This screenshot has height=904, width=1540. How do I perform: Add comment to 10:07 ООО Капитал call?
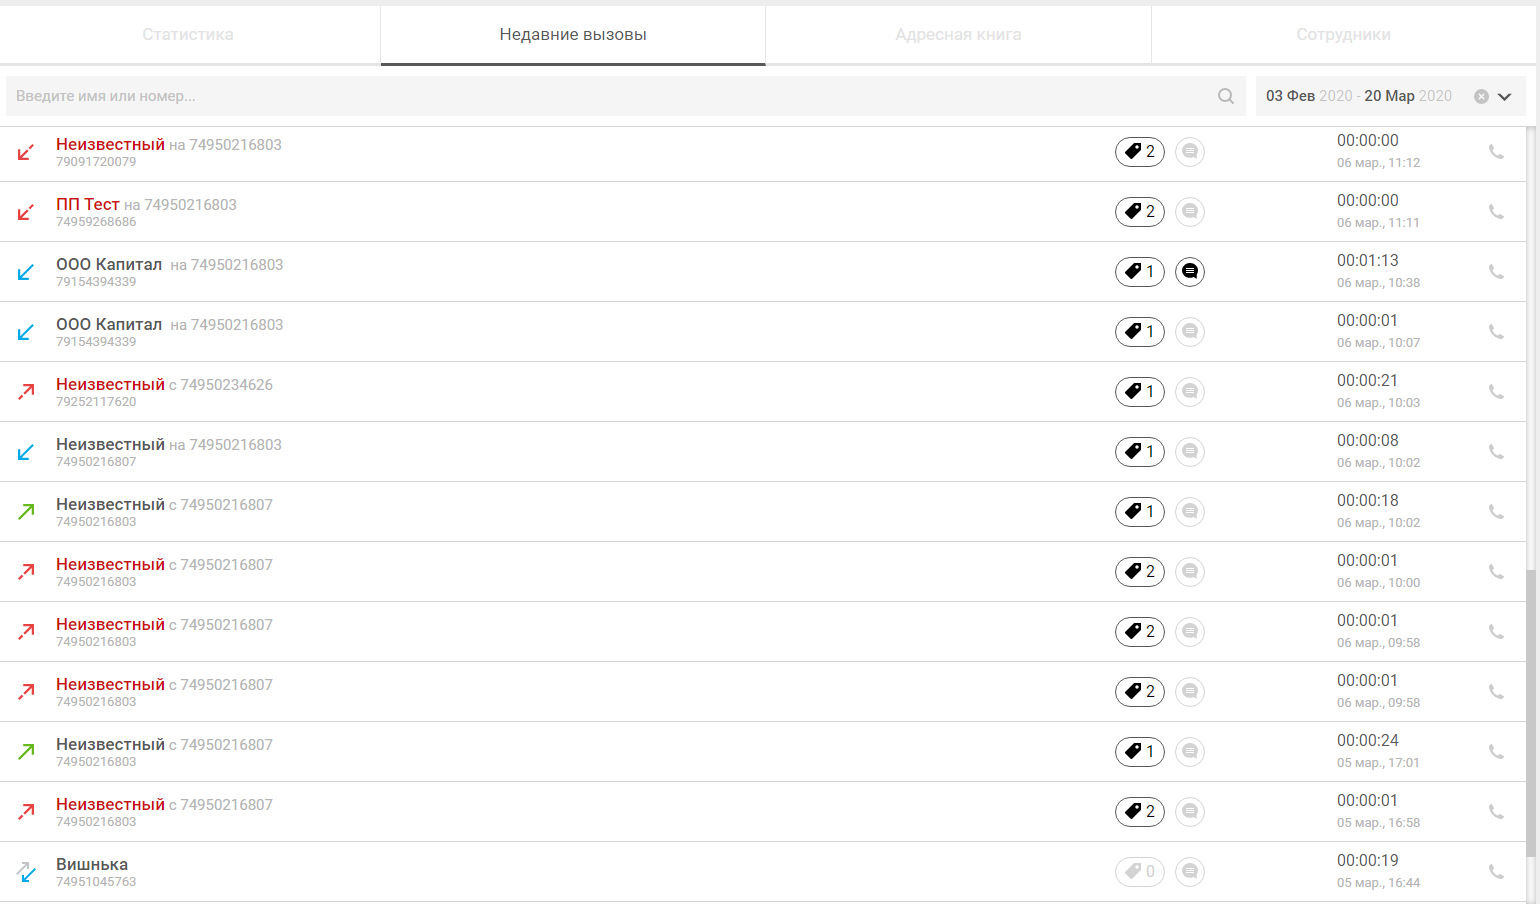click(1190, 331)
